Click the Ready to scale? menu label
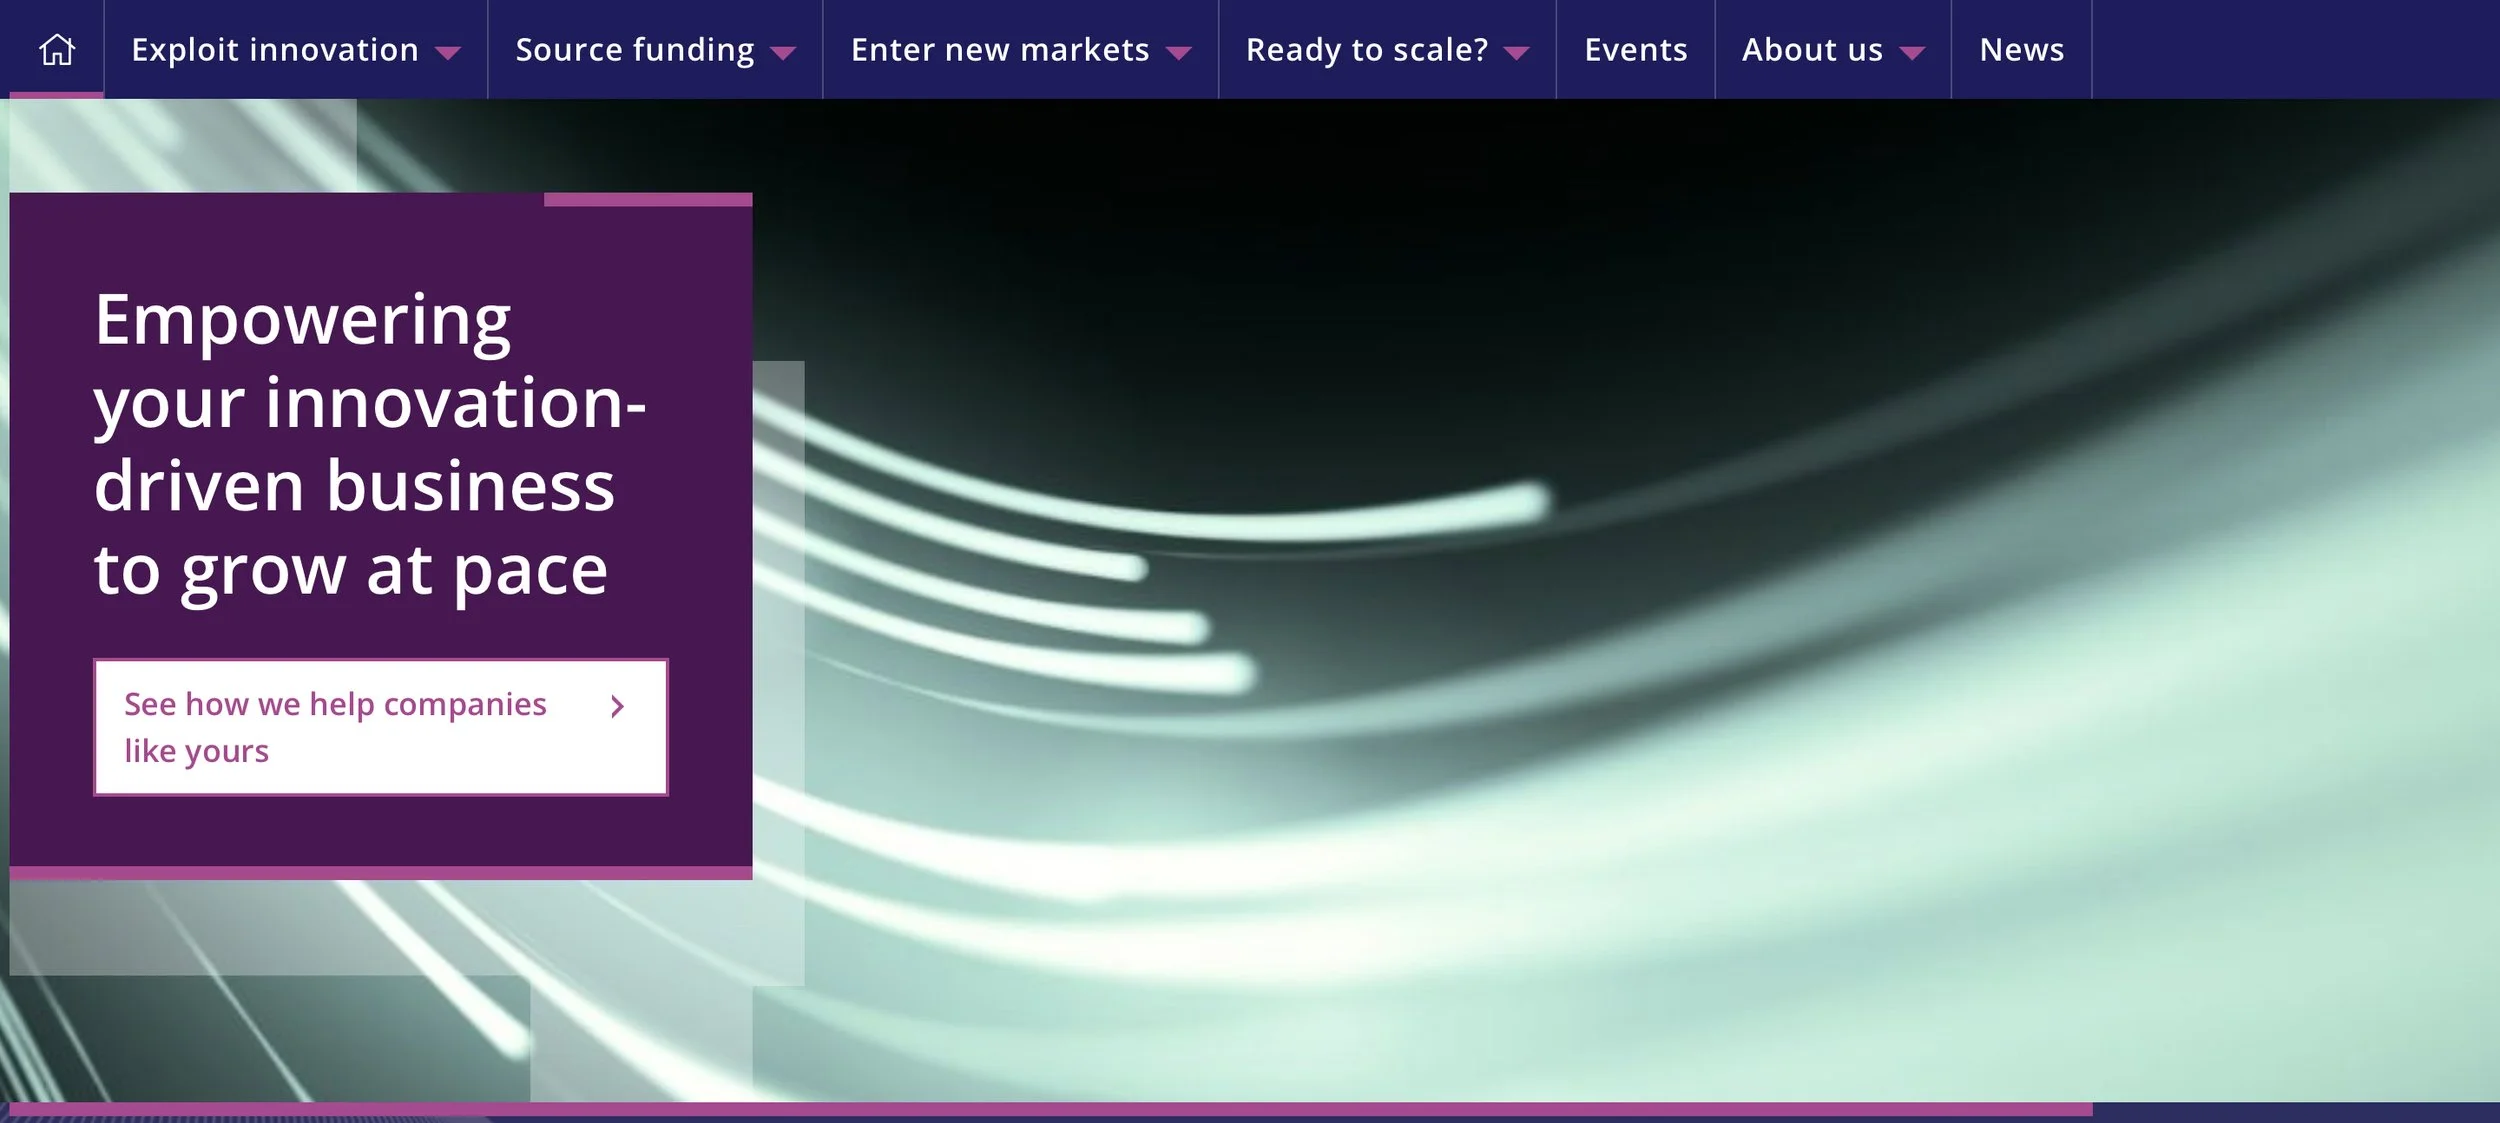This screenshot has height=1123, width=2500. [1367, 50]
